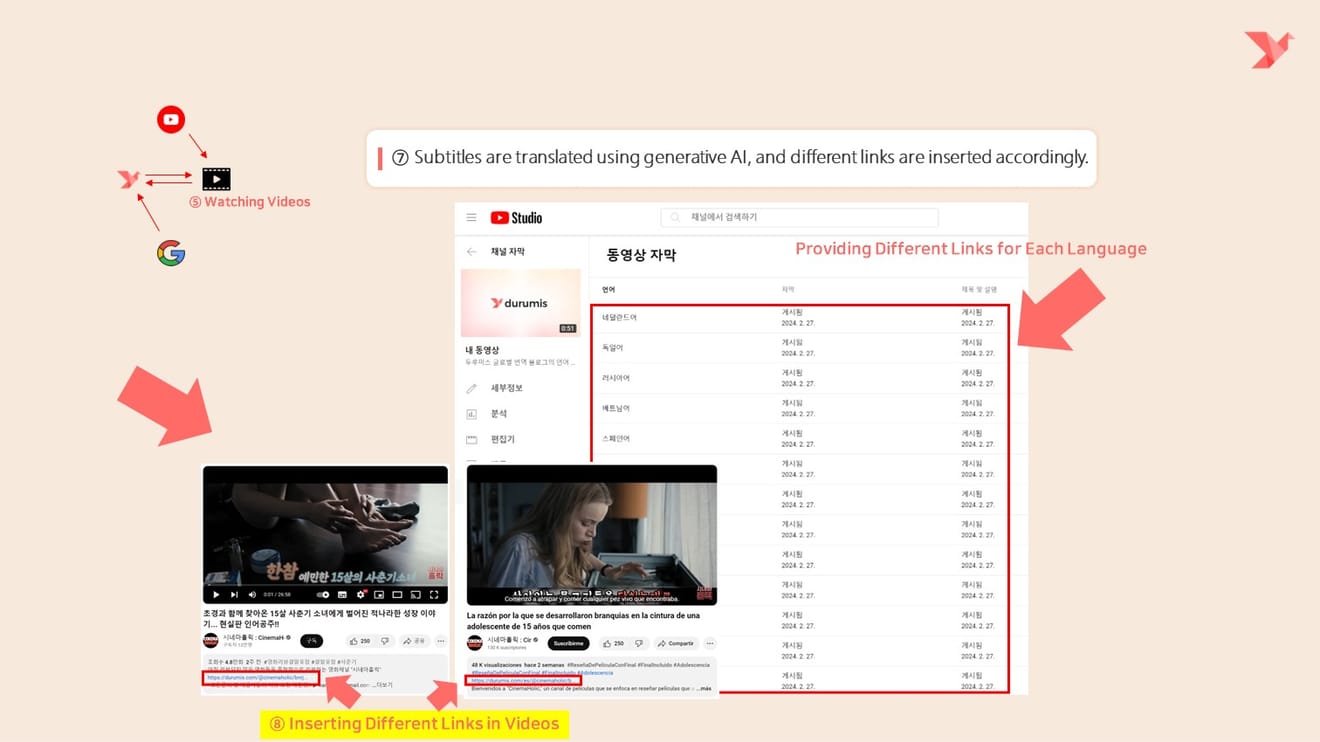Screen dimensions: 1320x742
Task: Open more options on the Korean video
Action: tap(441, 641)
